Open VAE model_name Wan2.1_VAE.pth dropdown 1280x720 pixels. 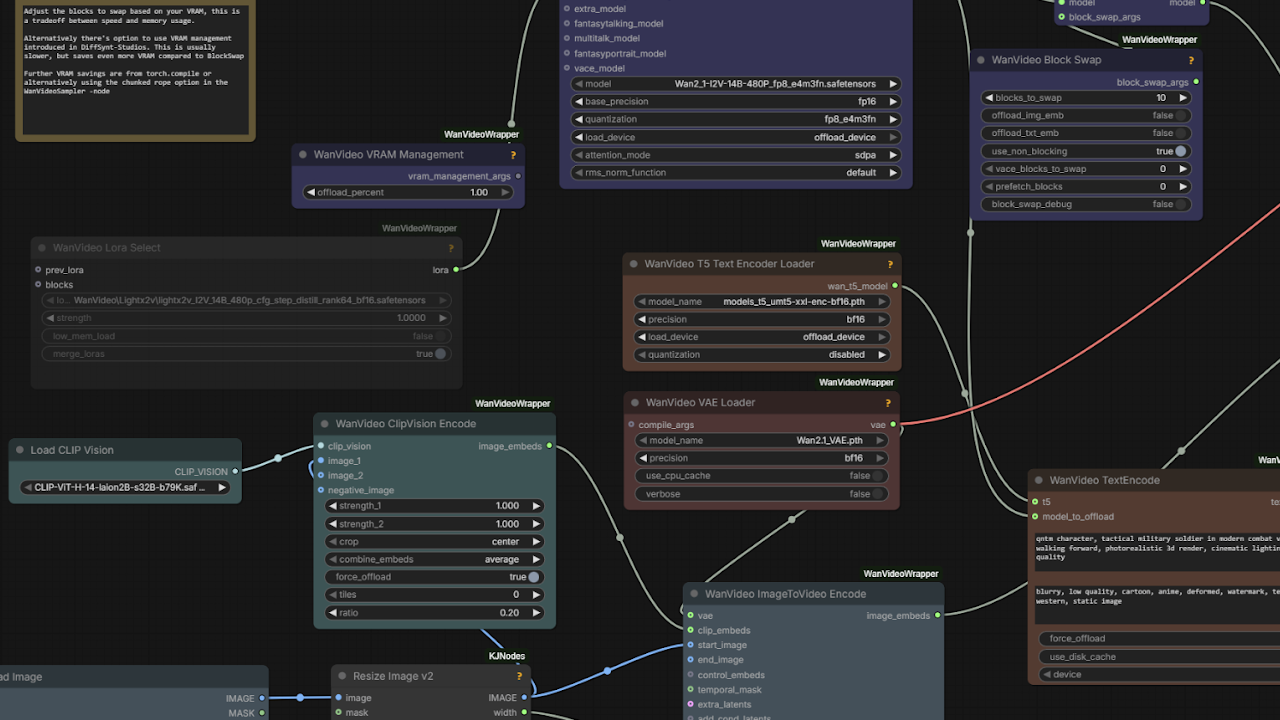(x=761, y=440)
